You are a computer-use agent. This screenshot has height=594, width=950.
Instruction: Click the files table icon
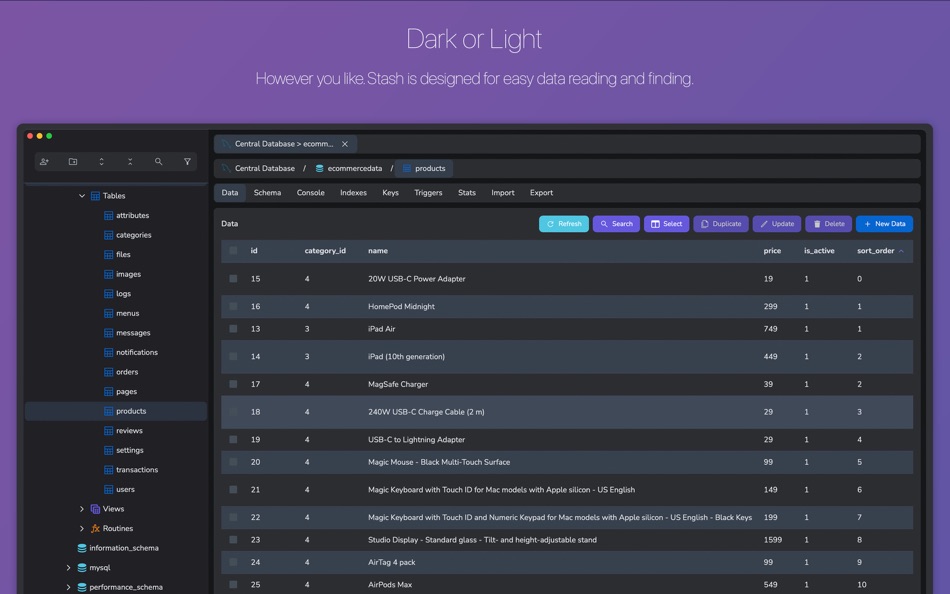coord(108,255)
